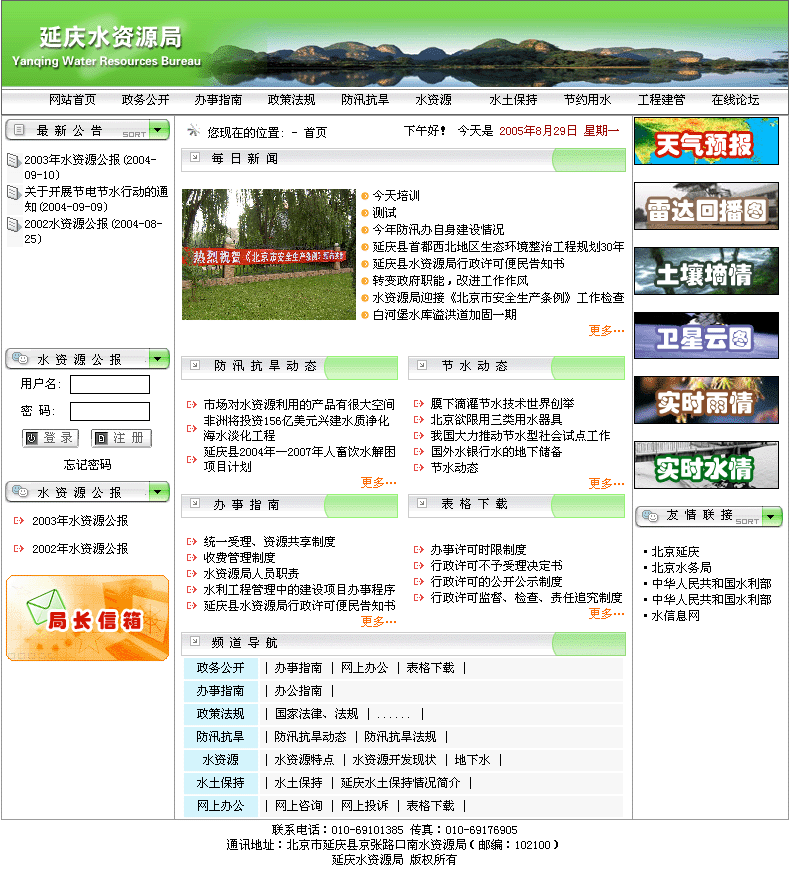The image size is (790, 871).
Task: Open 水资源 in the top navigation
Action: click(x=433, y=99)
